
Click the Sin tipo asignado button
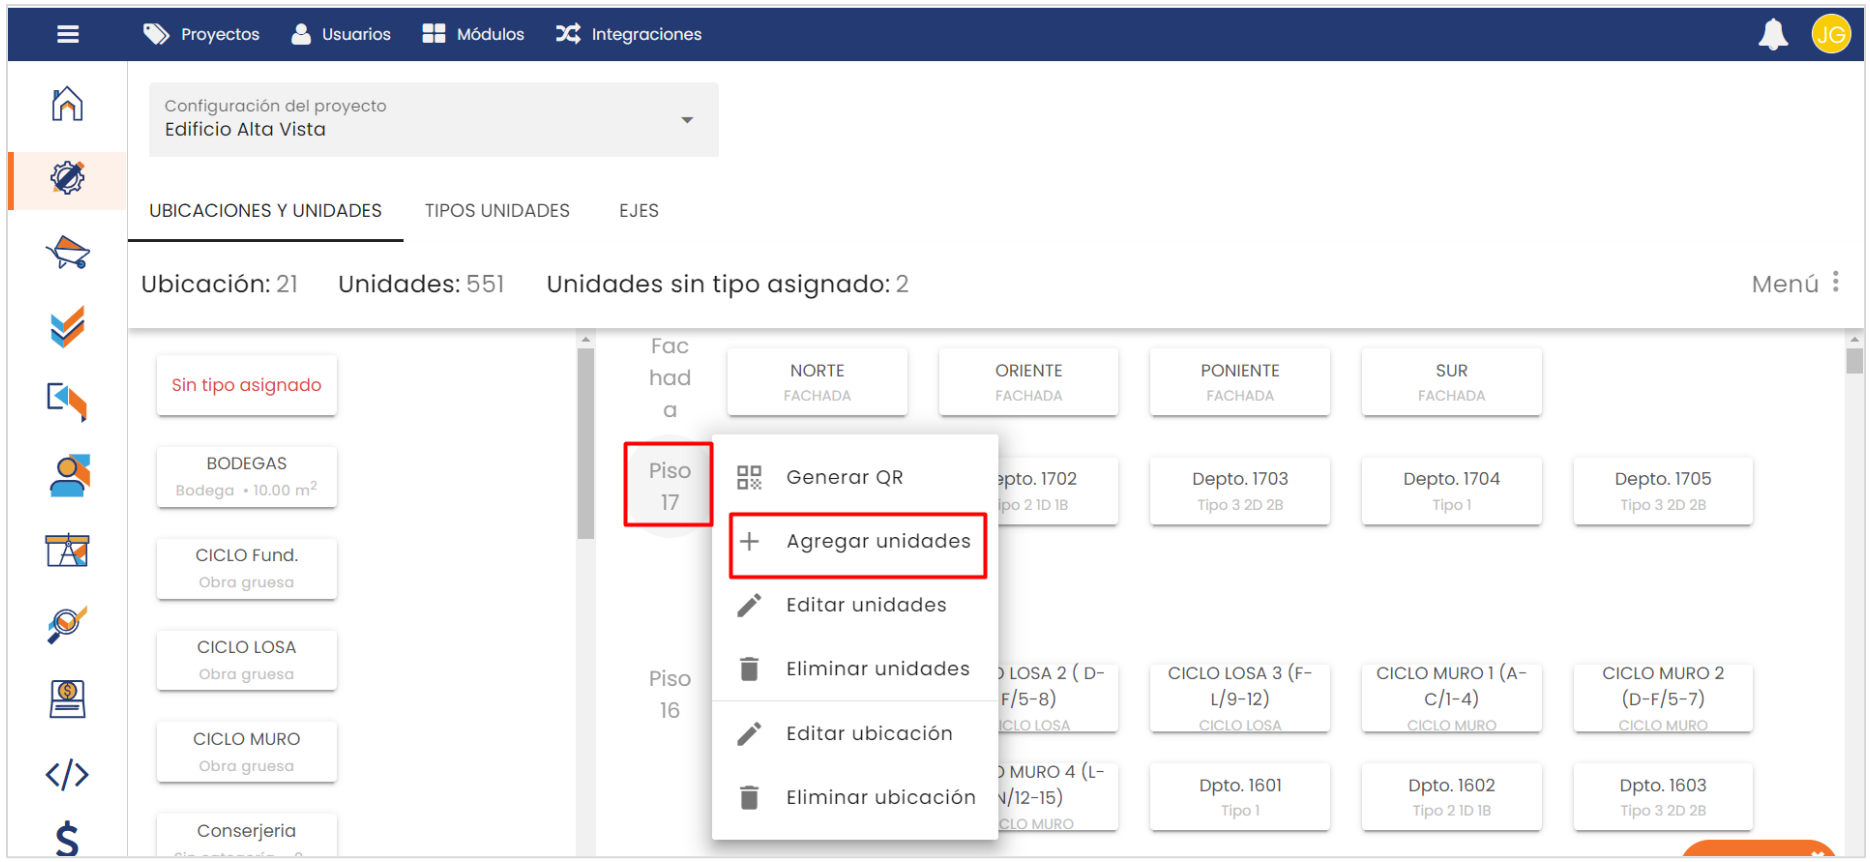246,385
